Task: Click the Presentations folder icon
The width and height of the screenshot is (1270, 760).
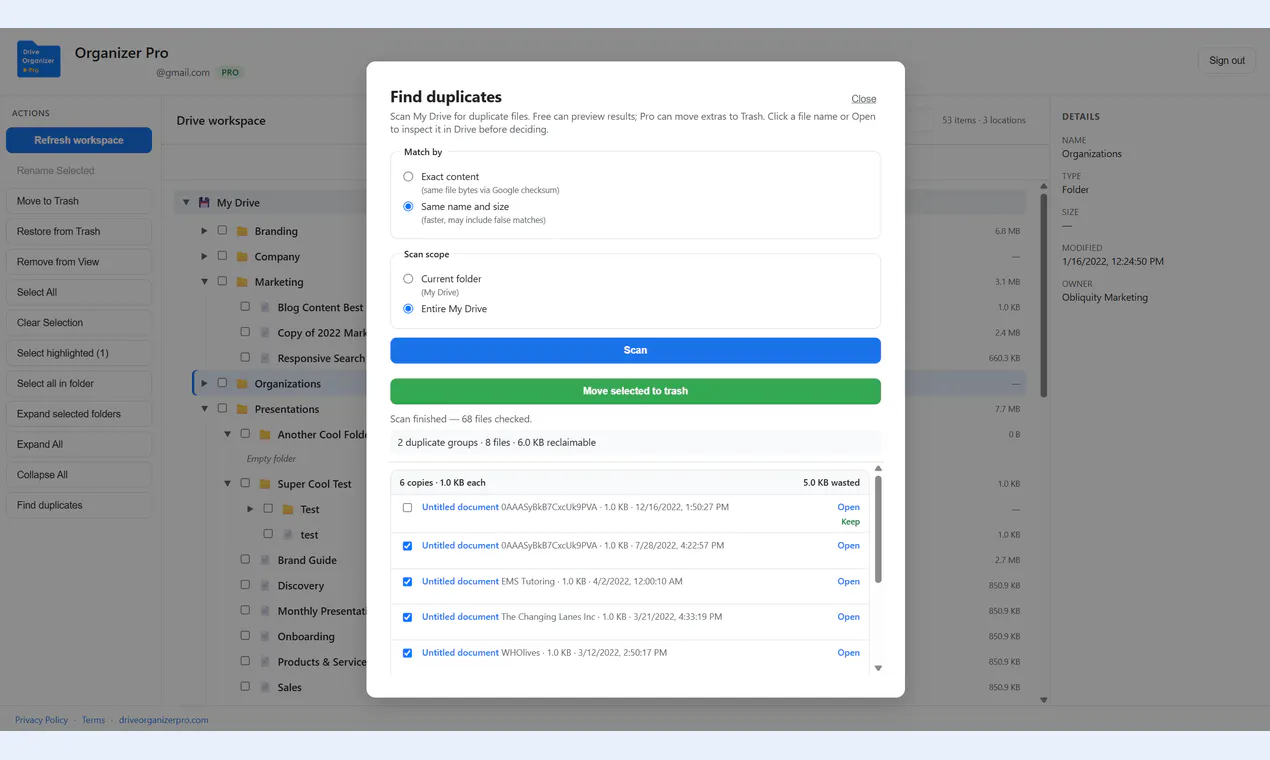Action: point(242,409)
